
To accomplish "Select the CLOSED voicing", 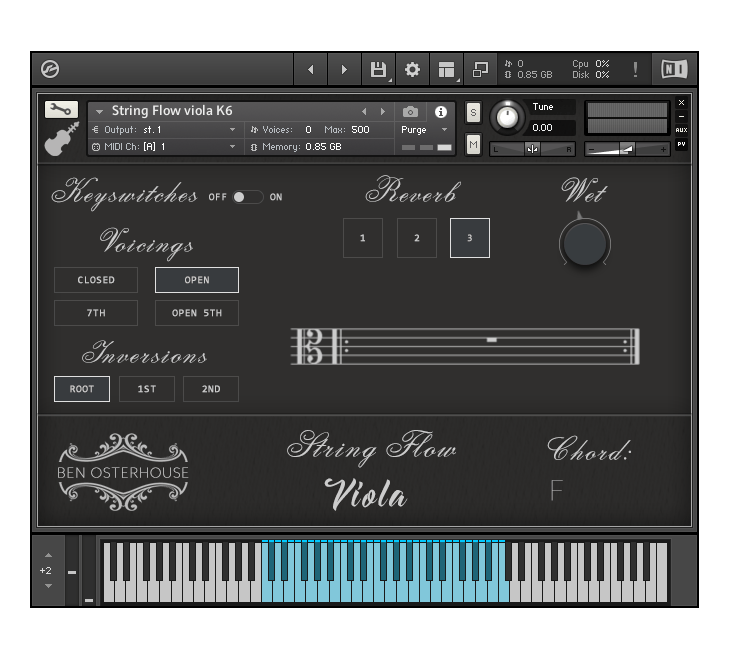I will 96,280.
